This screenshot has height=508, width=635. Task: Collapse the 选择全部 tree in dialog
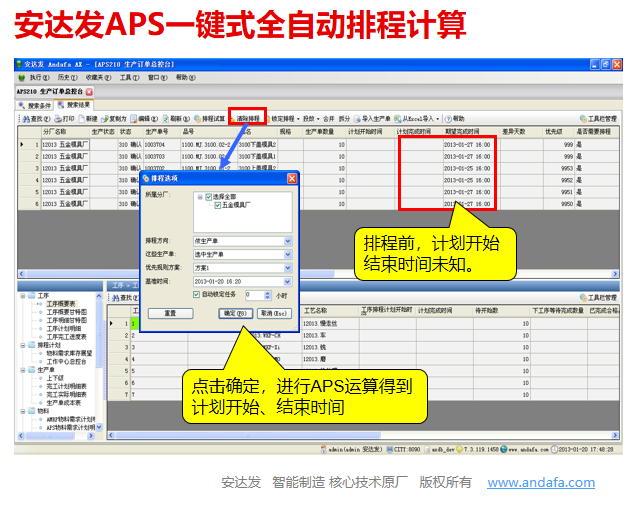(x=200, y=197)
